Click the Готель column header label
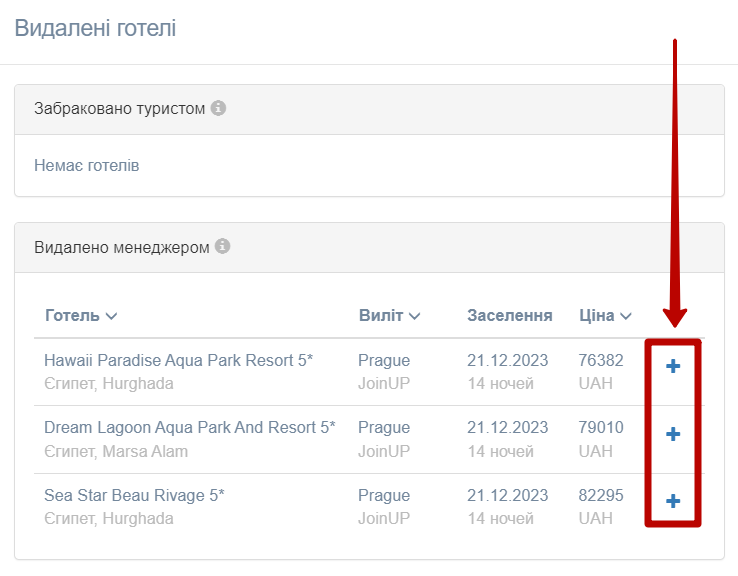This screenshot has height=576, width=738. click(72, 315)
